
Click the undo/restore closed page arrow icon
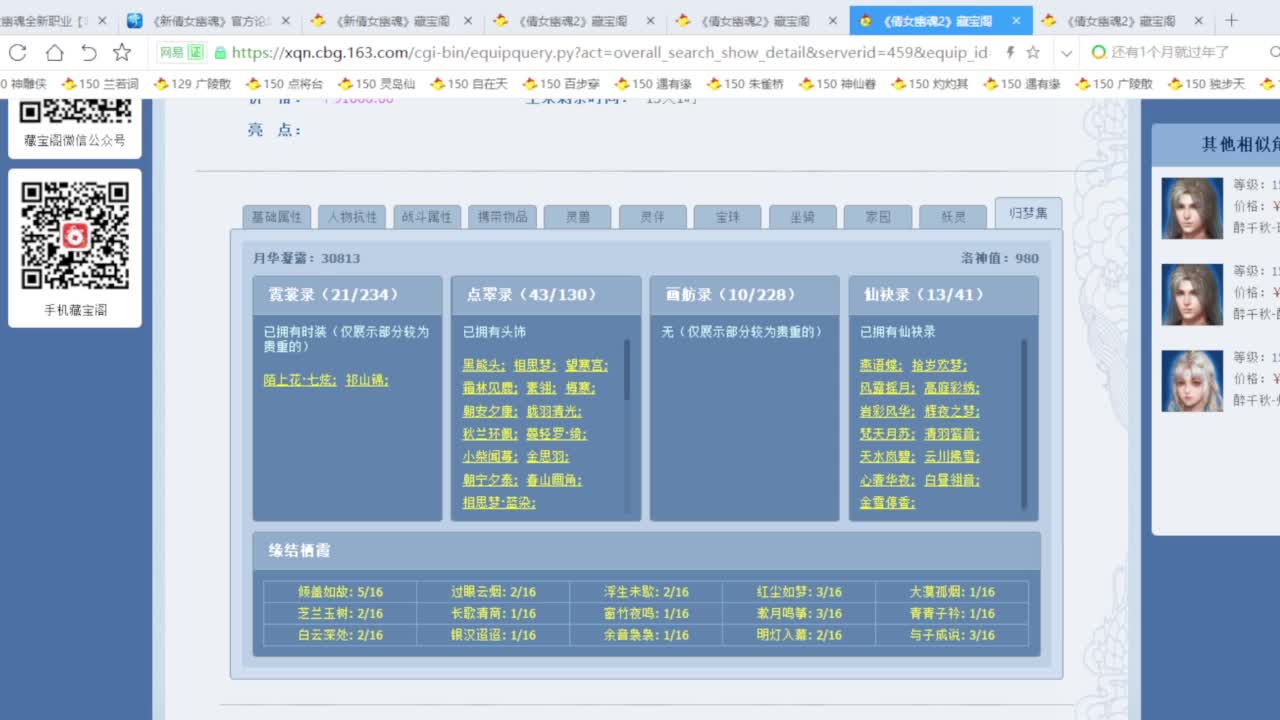coord(88,52)
